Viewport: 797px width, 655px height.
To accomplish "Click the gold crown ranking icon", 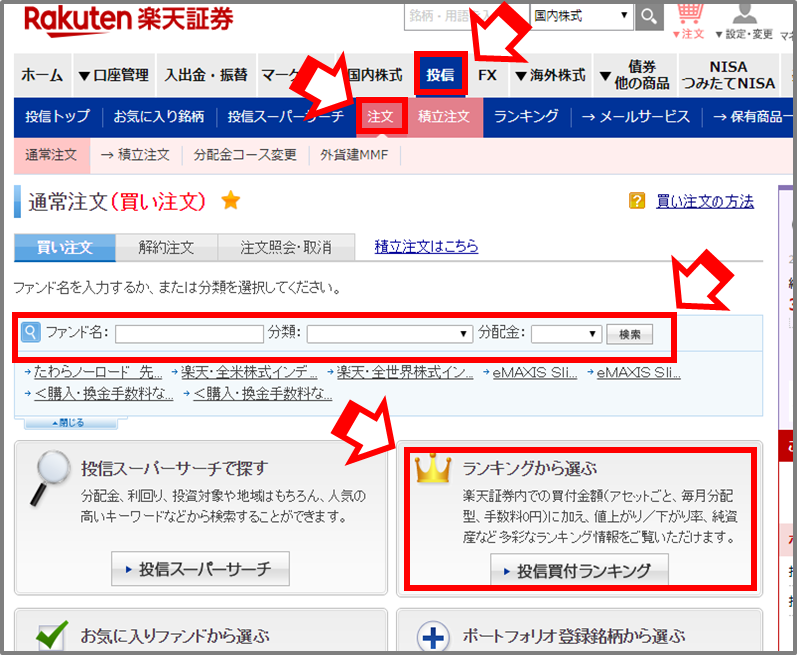I will tap(433, 468).
